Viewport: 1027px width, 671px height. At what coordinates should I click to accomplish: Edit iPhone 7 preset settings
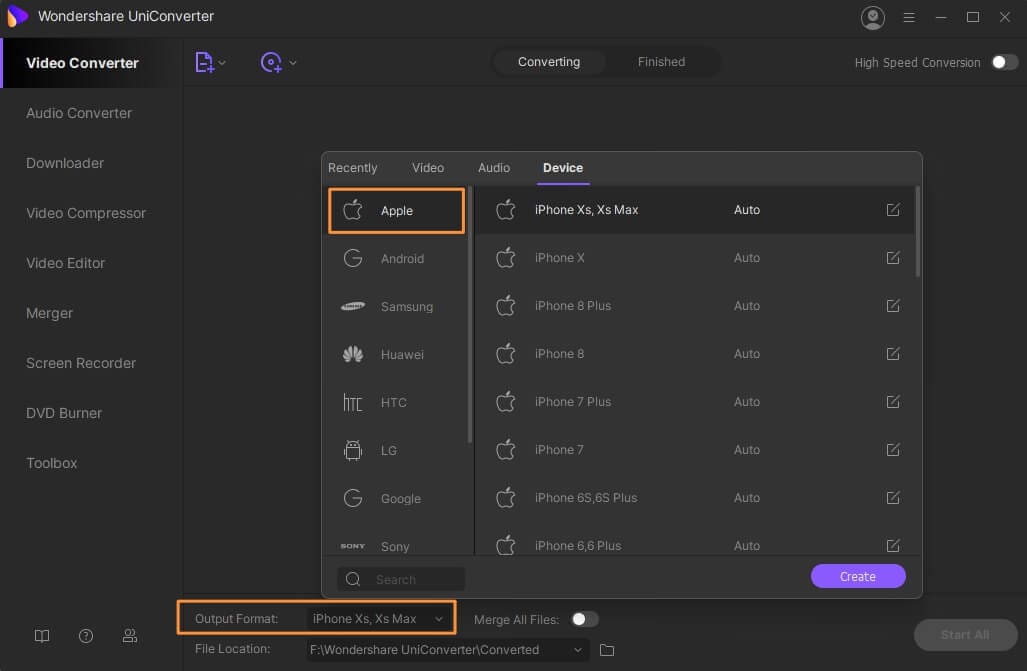pyautogui.click(x=893, y=450)
